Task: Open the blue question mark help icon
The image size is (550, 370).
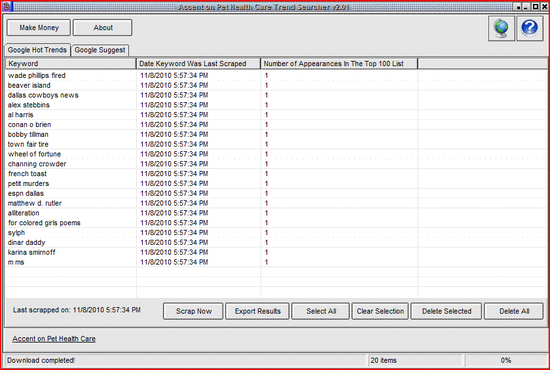Action: point(529,28)
